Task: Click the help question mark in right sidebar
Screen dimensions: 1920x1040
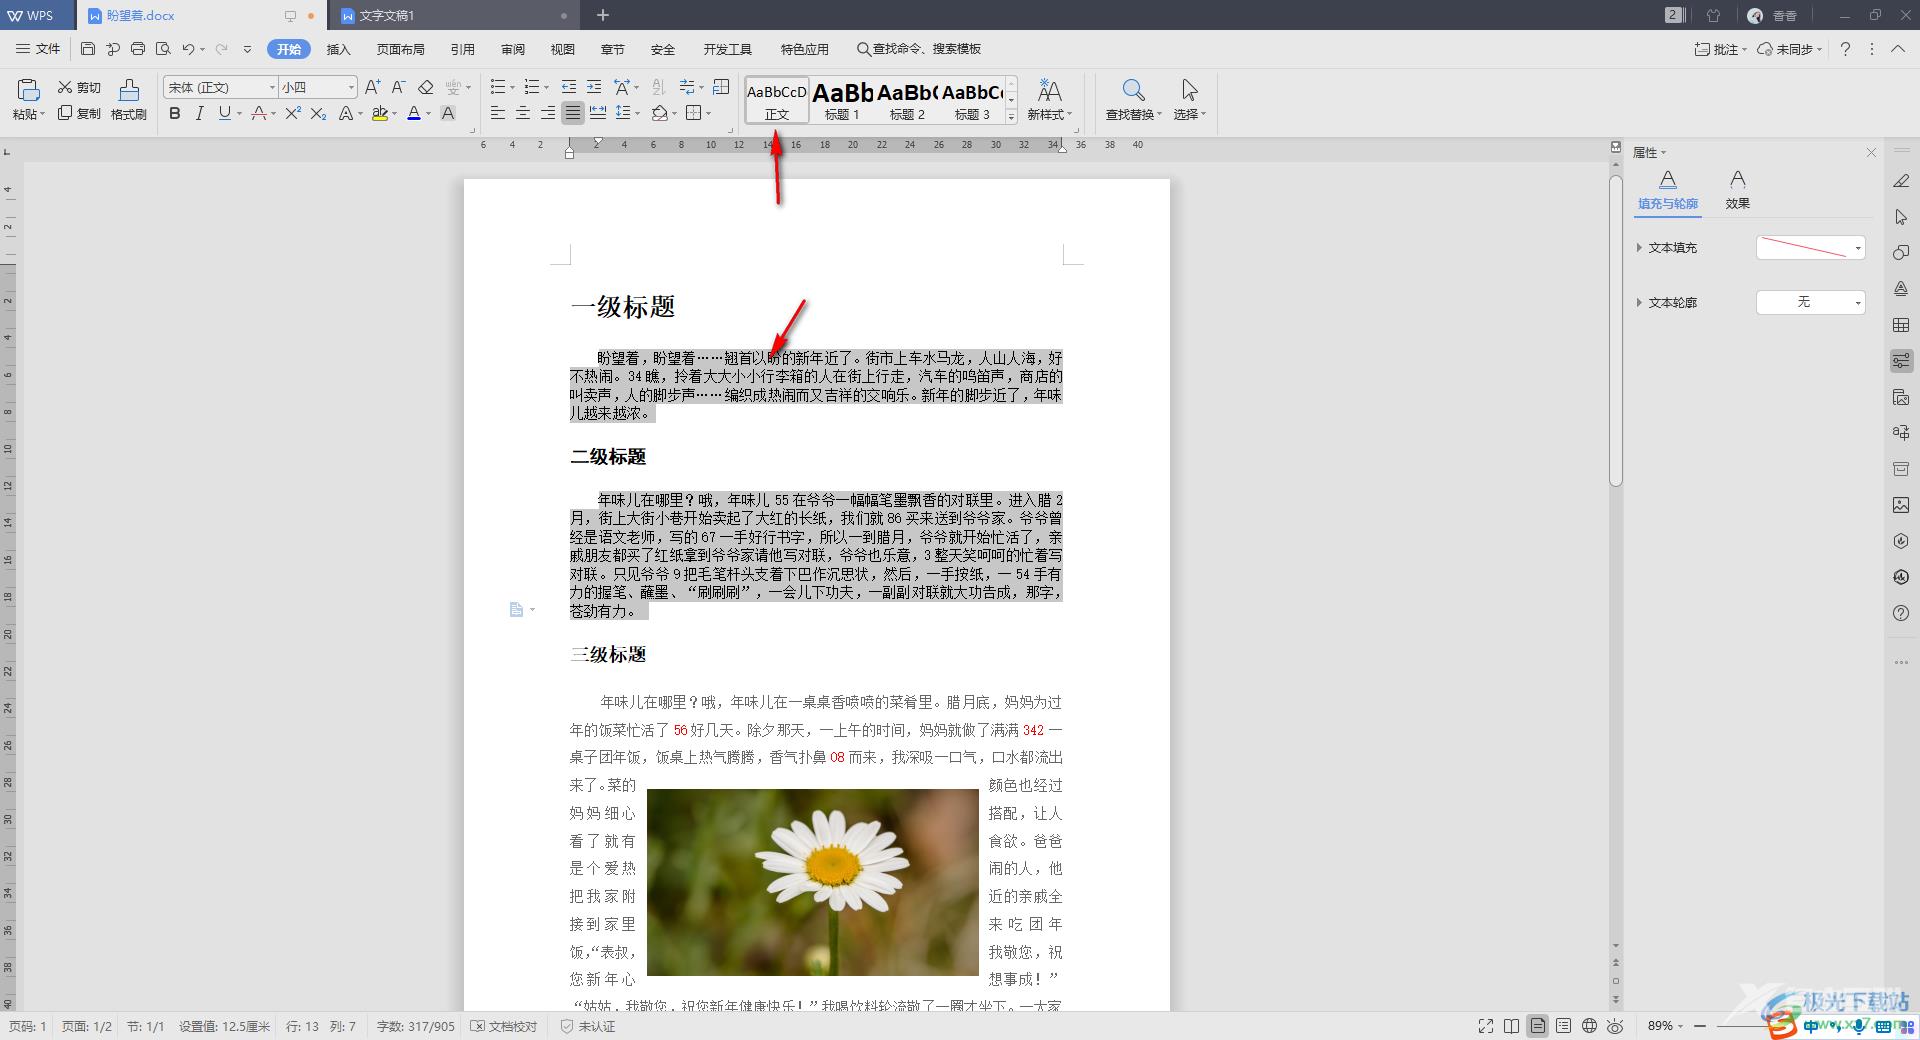Action: point(1901,613)
